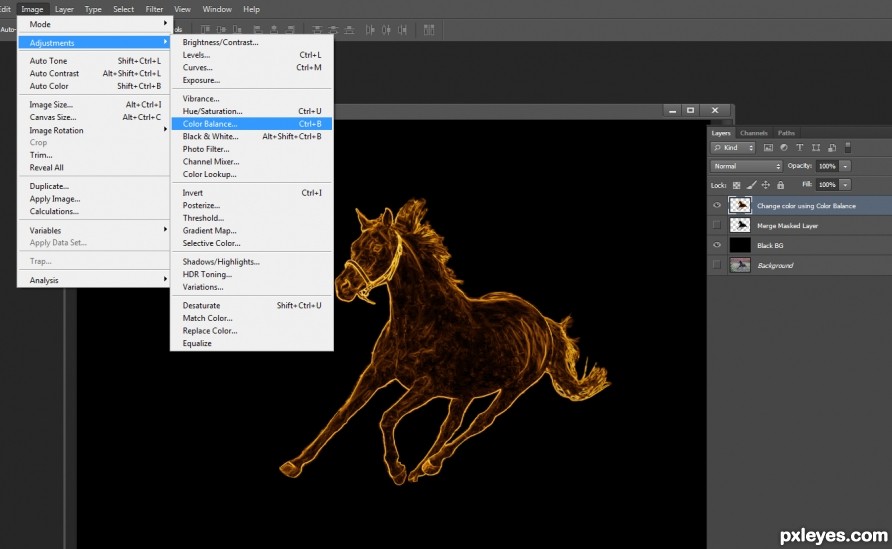Select the Background layer thumbnail
892x549 pixels.
click(x=740, y=265)
